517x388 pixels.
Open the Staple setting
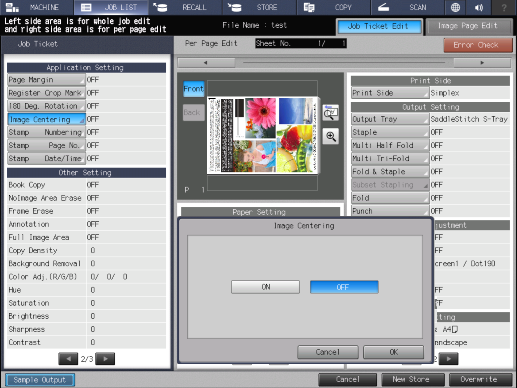390,132
